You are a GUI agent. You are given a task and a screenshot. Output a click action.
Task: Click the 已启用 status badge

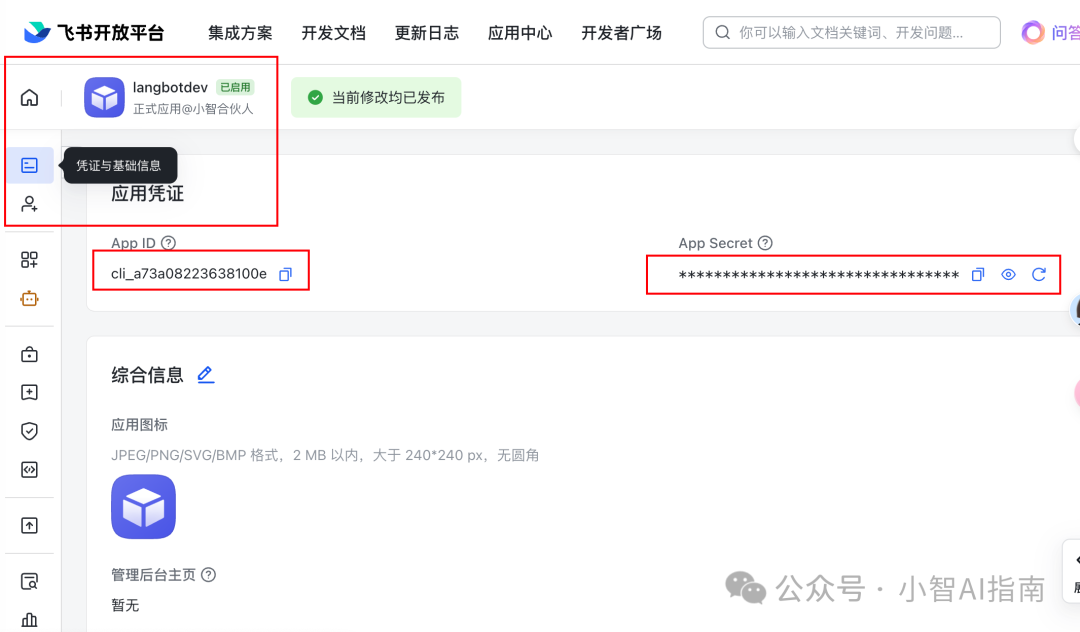pos(236,87)
